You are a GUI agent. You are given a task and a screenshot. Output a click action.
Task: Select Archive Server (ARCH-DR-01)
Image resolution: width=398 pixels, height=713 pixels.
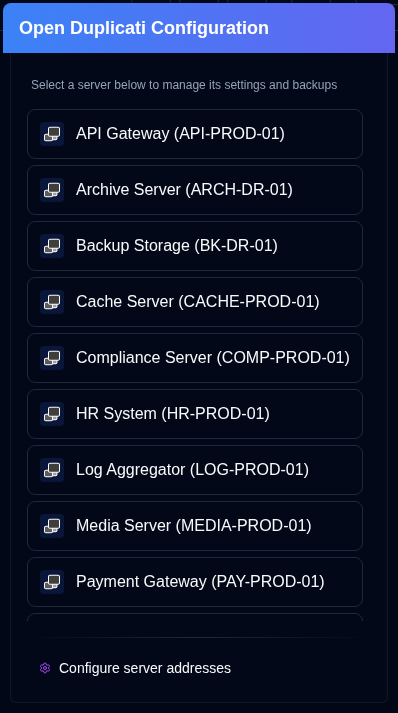click(195, 190)
